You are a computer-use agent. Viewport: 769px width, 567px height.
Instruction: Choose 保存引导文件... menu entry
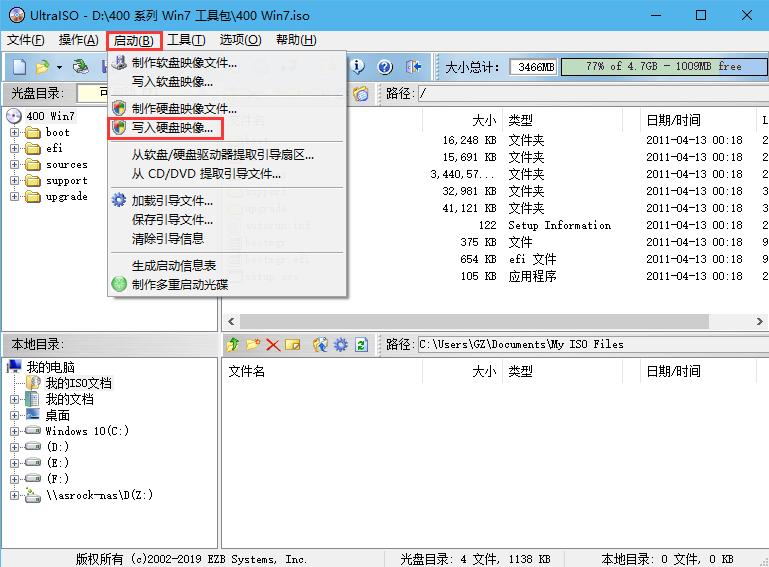227,220
